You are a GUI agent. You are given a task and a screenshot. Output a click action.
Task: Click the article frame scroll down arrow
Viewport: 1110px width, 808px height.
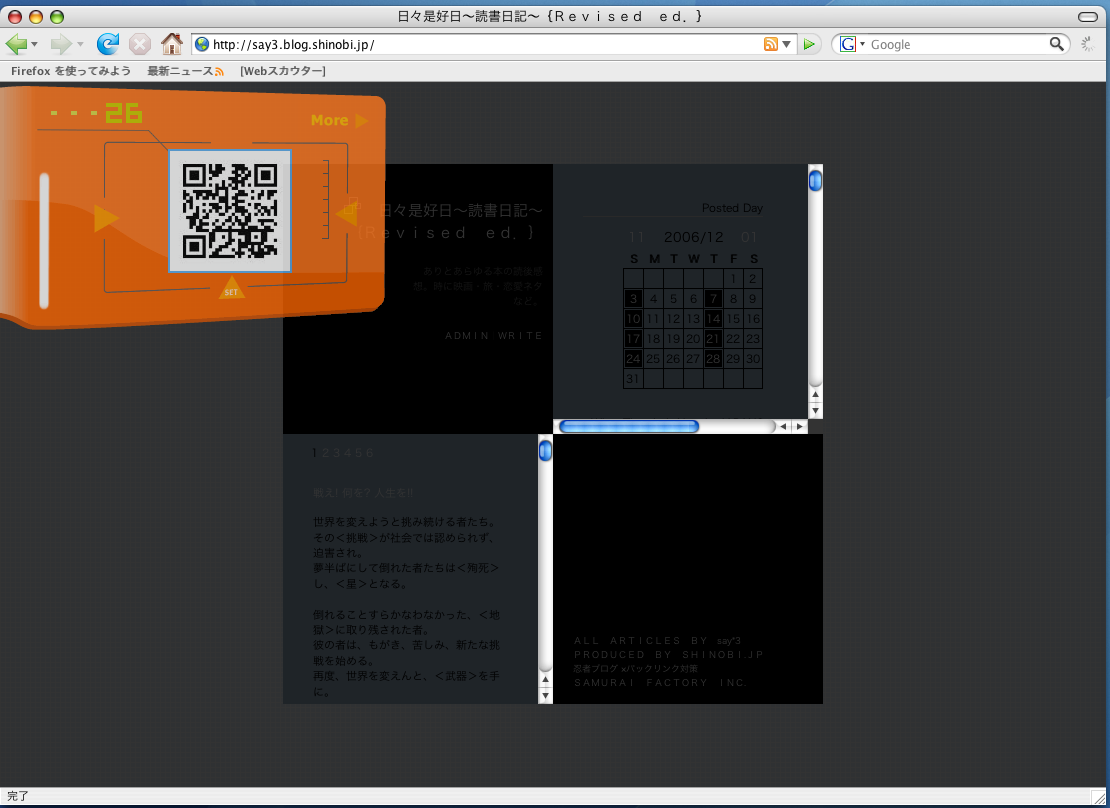point(545,695)
